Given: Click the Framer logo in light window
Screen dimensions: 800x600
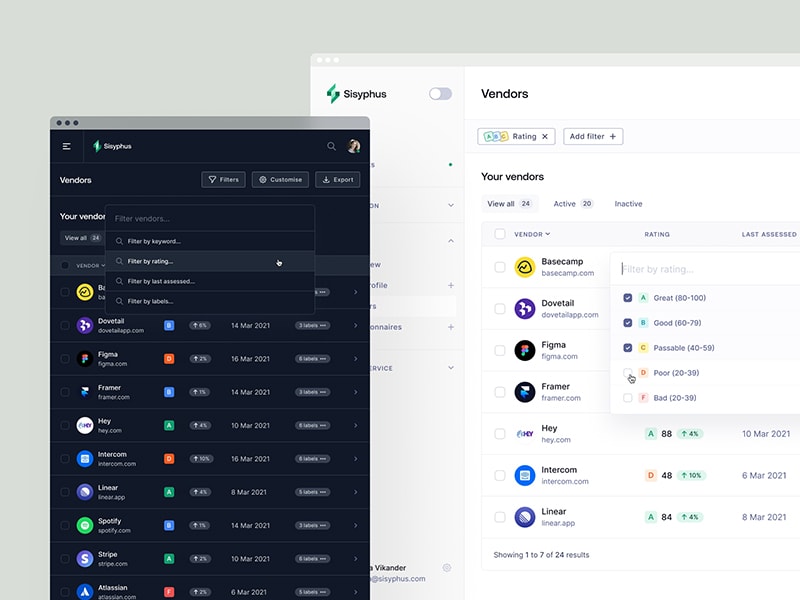Looking at the screenshot, I should 524,392.
